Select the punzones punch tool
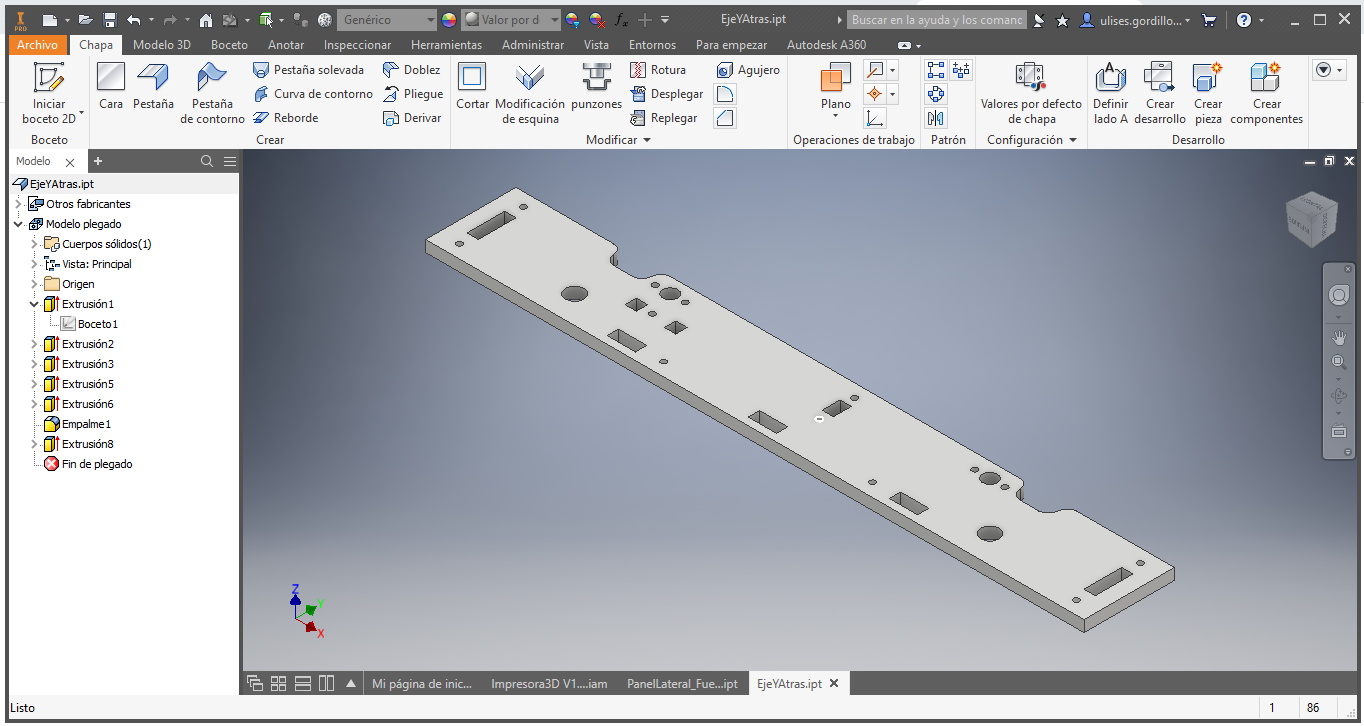The image size is (1364, 726). pos(597,86)
